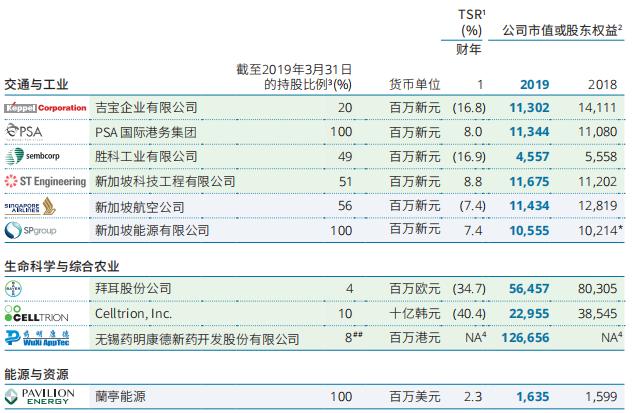Click ST Engineering's 2019 value 11,675
This screenshot has height=413, width=634.
pyautogui.click(x=529, y=182)
